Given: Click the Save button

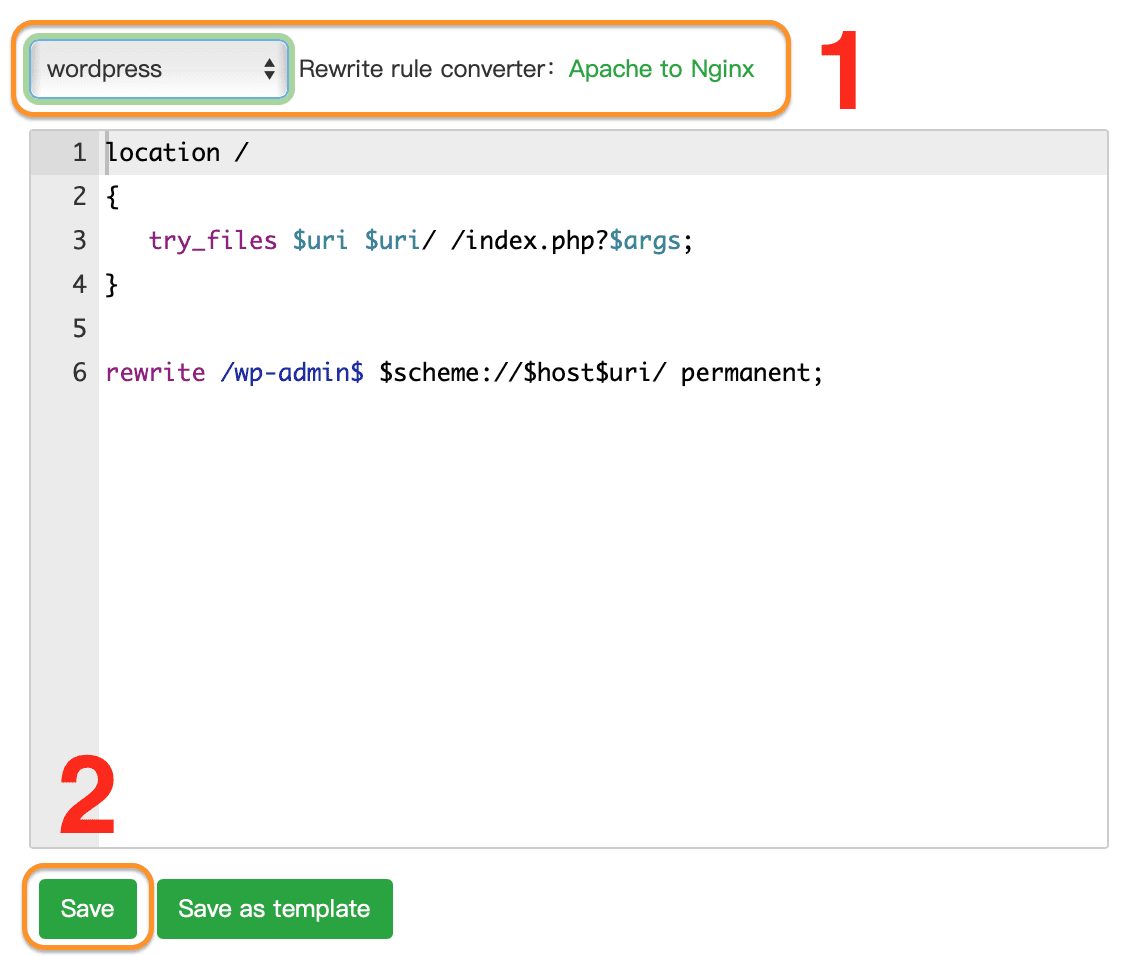Looking at the screenshot, I should (x=87, y=908).
